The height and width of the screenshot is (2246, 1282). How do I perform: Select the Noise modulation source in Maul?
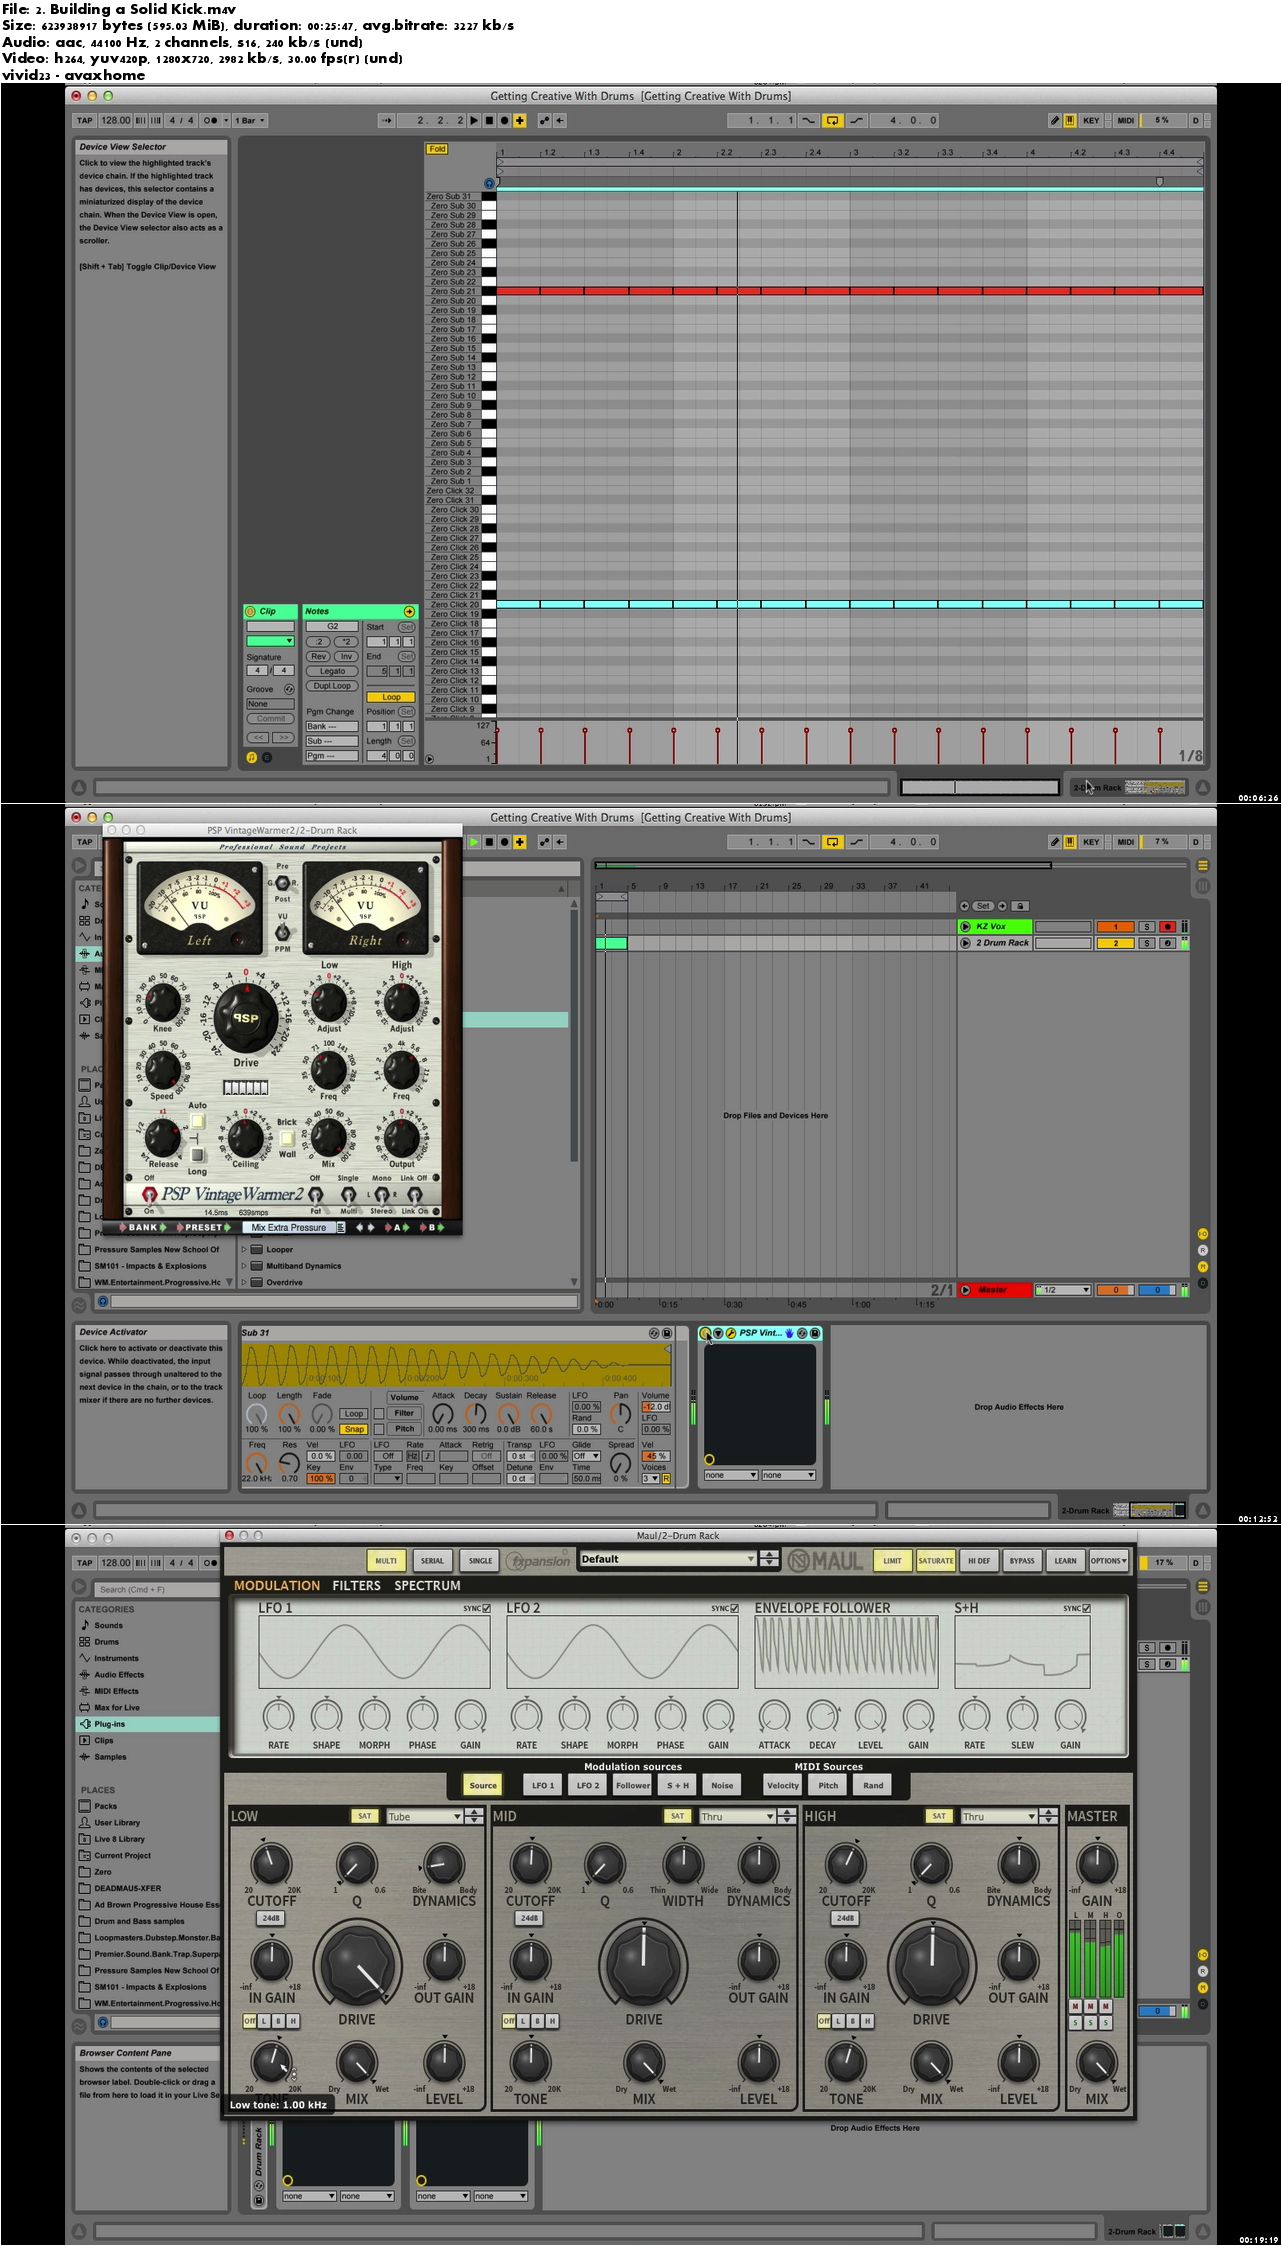point(722,1785)
